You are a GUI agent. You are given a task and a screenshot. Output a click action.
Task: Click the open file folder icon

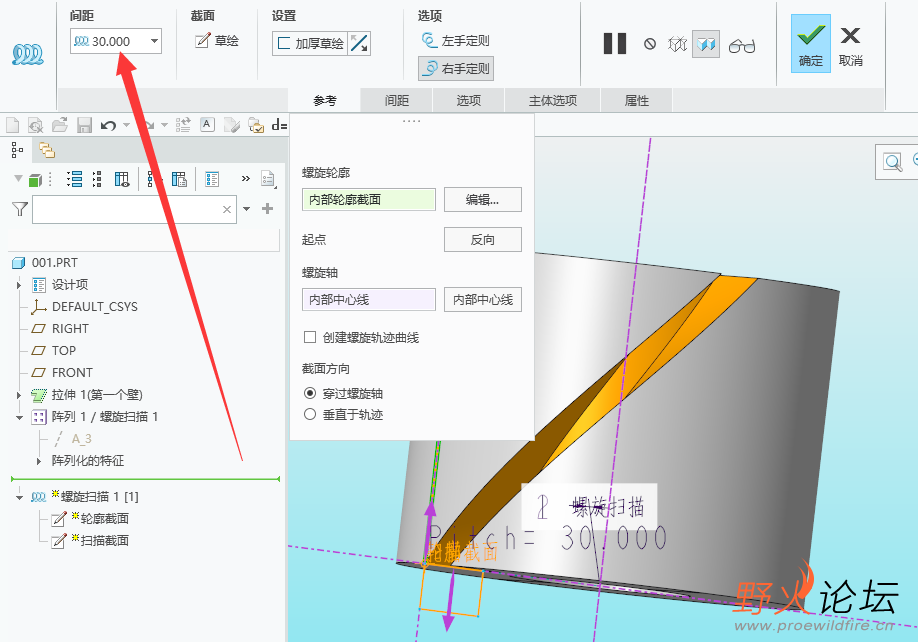click(59, 125)
